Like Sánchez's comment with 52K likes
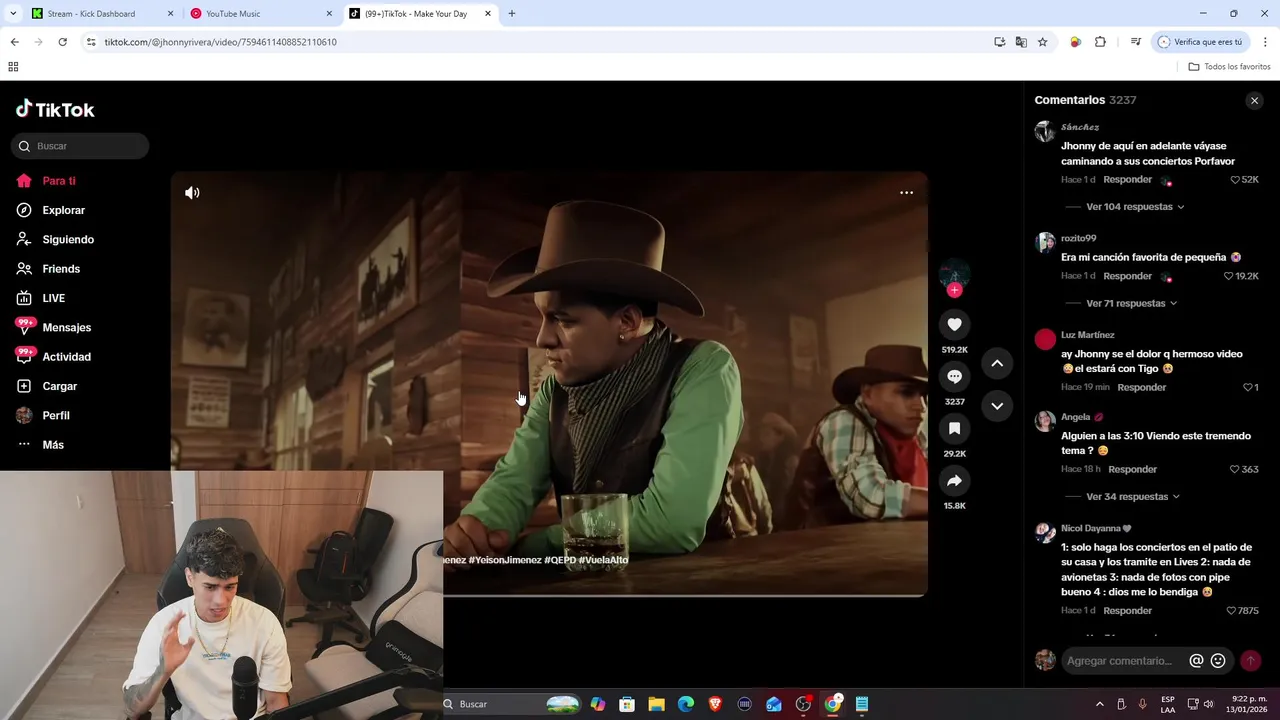 [1236, 180]
